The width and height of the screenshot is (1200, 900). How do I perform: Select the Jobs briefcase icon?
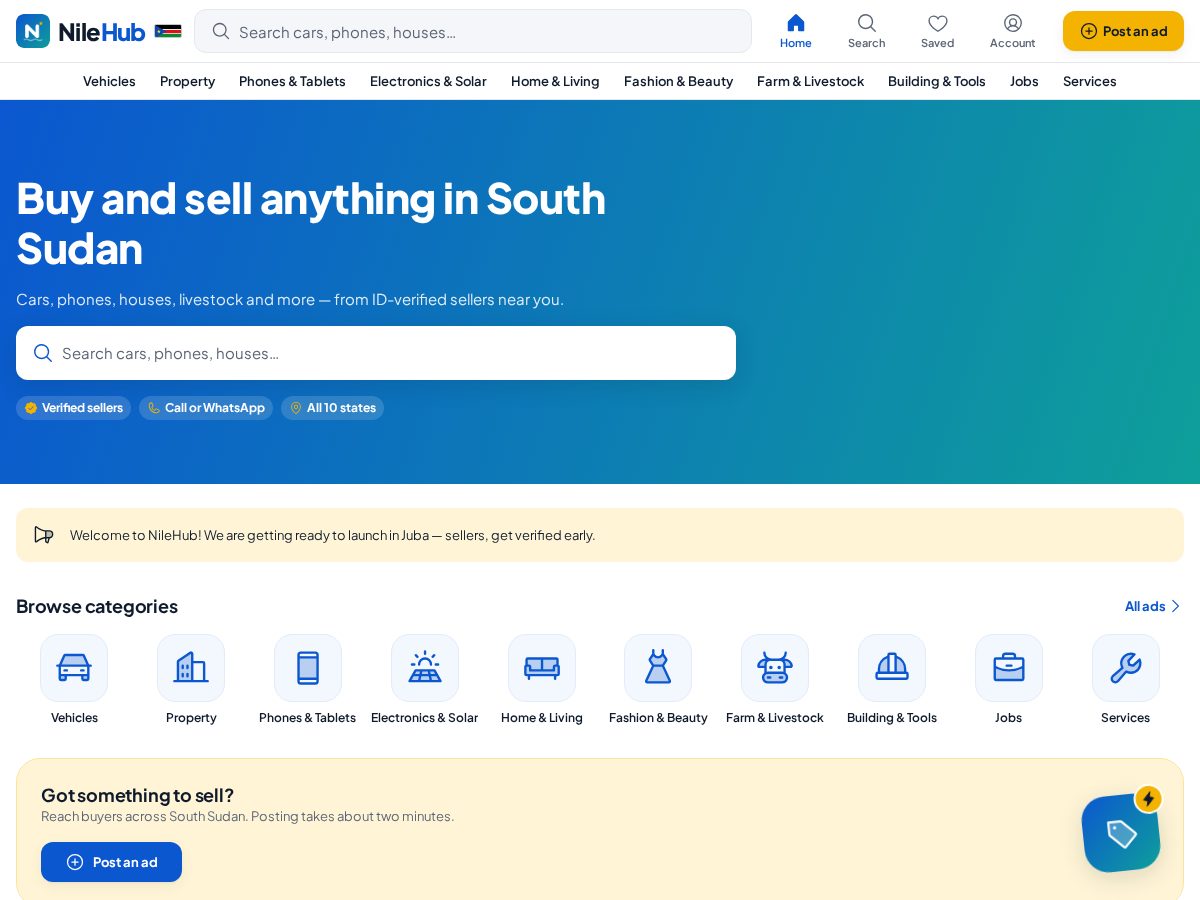[x=1009, y=668]
